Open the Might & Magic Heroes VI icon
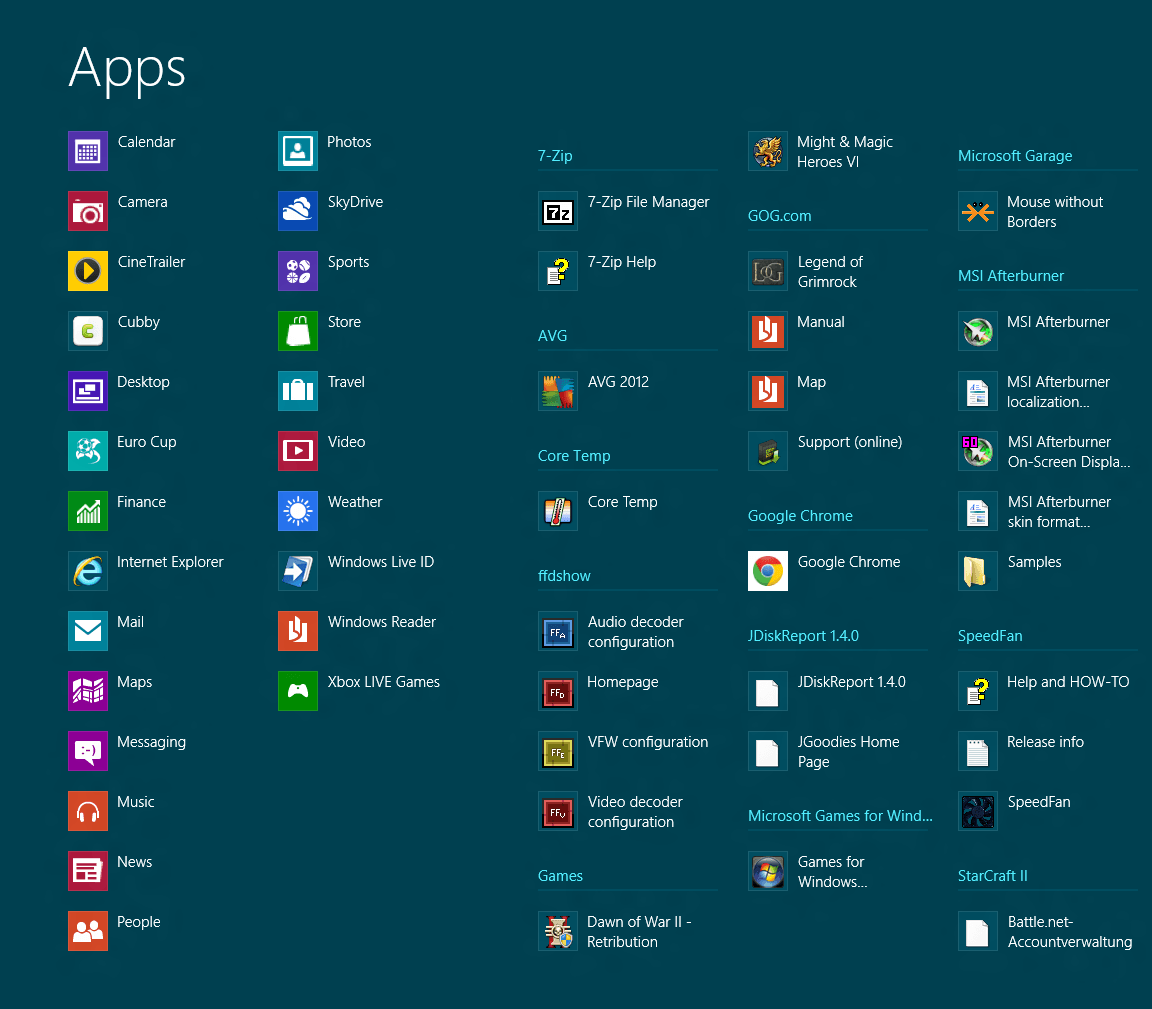The image size is (1152, 1009). coord(768,151)
